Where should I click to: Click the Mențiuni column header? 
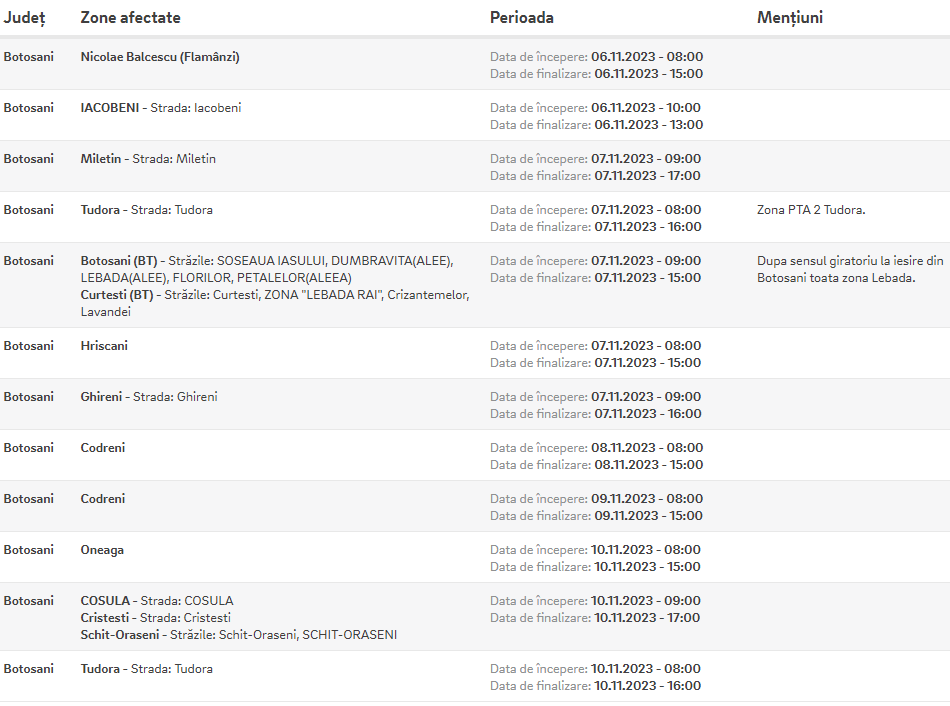(790, 18)
